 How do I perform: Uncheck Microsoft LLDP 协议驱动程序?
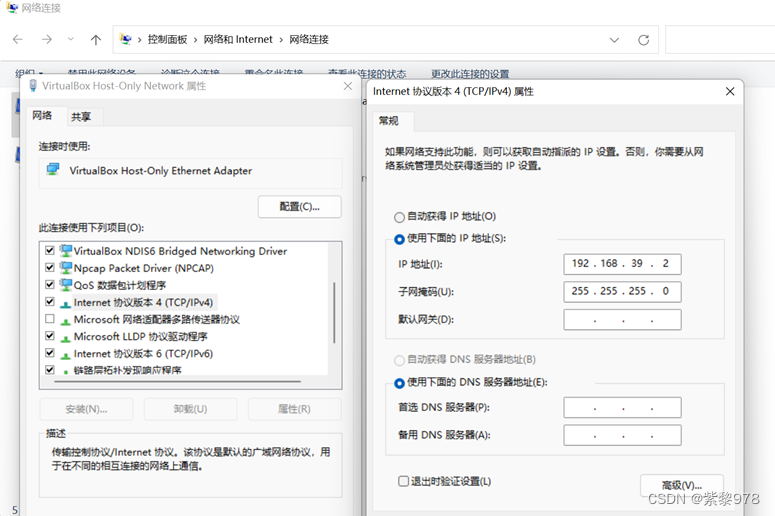(x=50, y=336)
